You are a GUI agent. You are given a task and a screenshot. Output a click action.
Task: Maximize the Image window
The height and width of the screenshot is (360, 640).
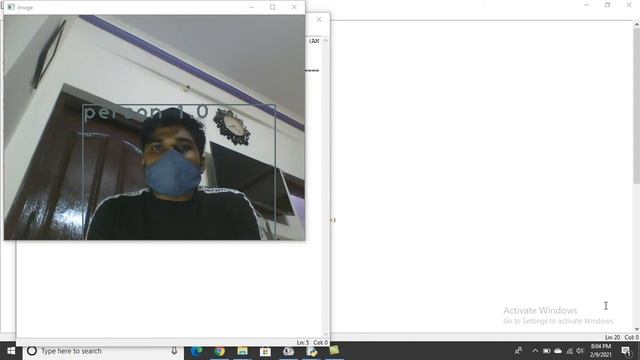click(273, 7)
